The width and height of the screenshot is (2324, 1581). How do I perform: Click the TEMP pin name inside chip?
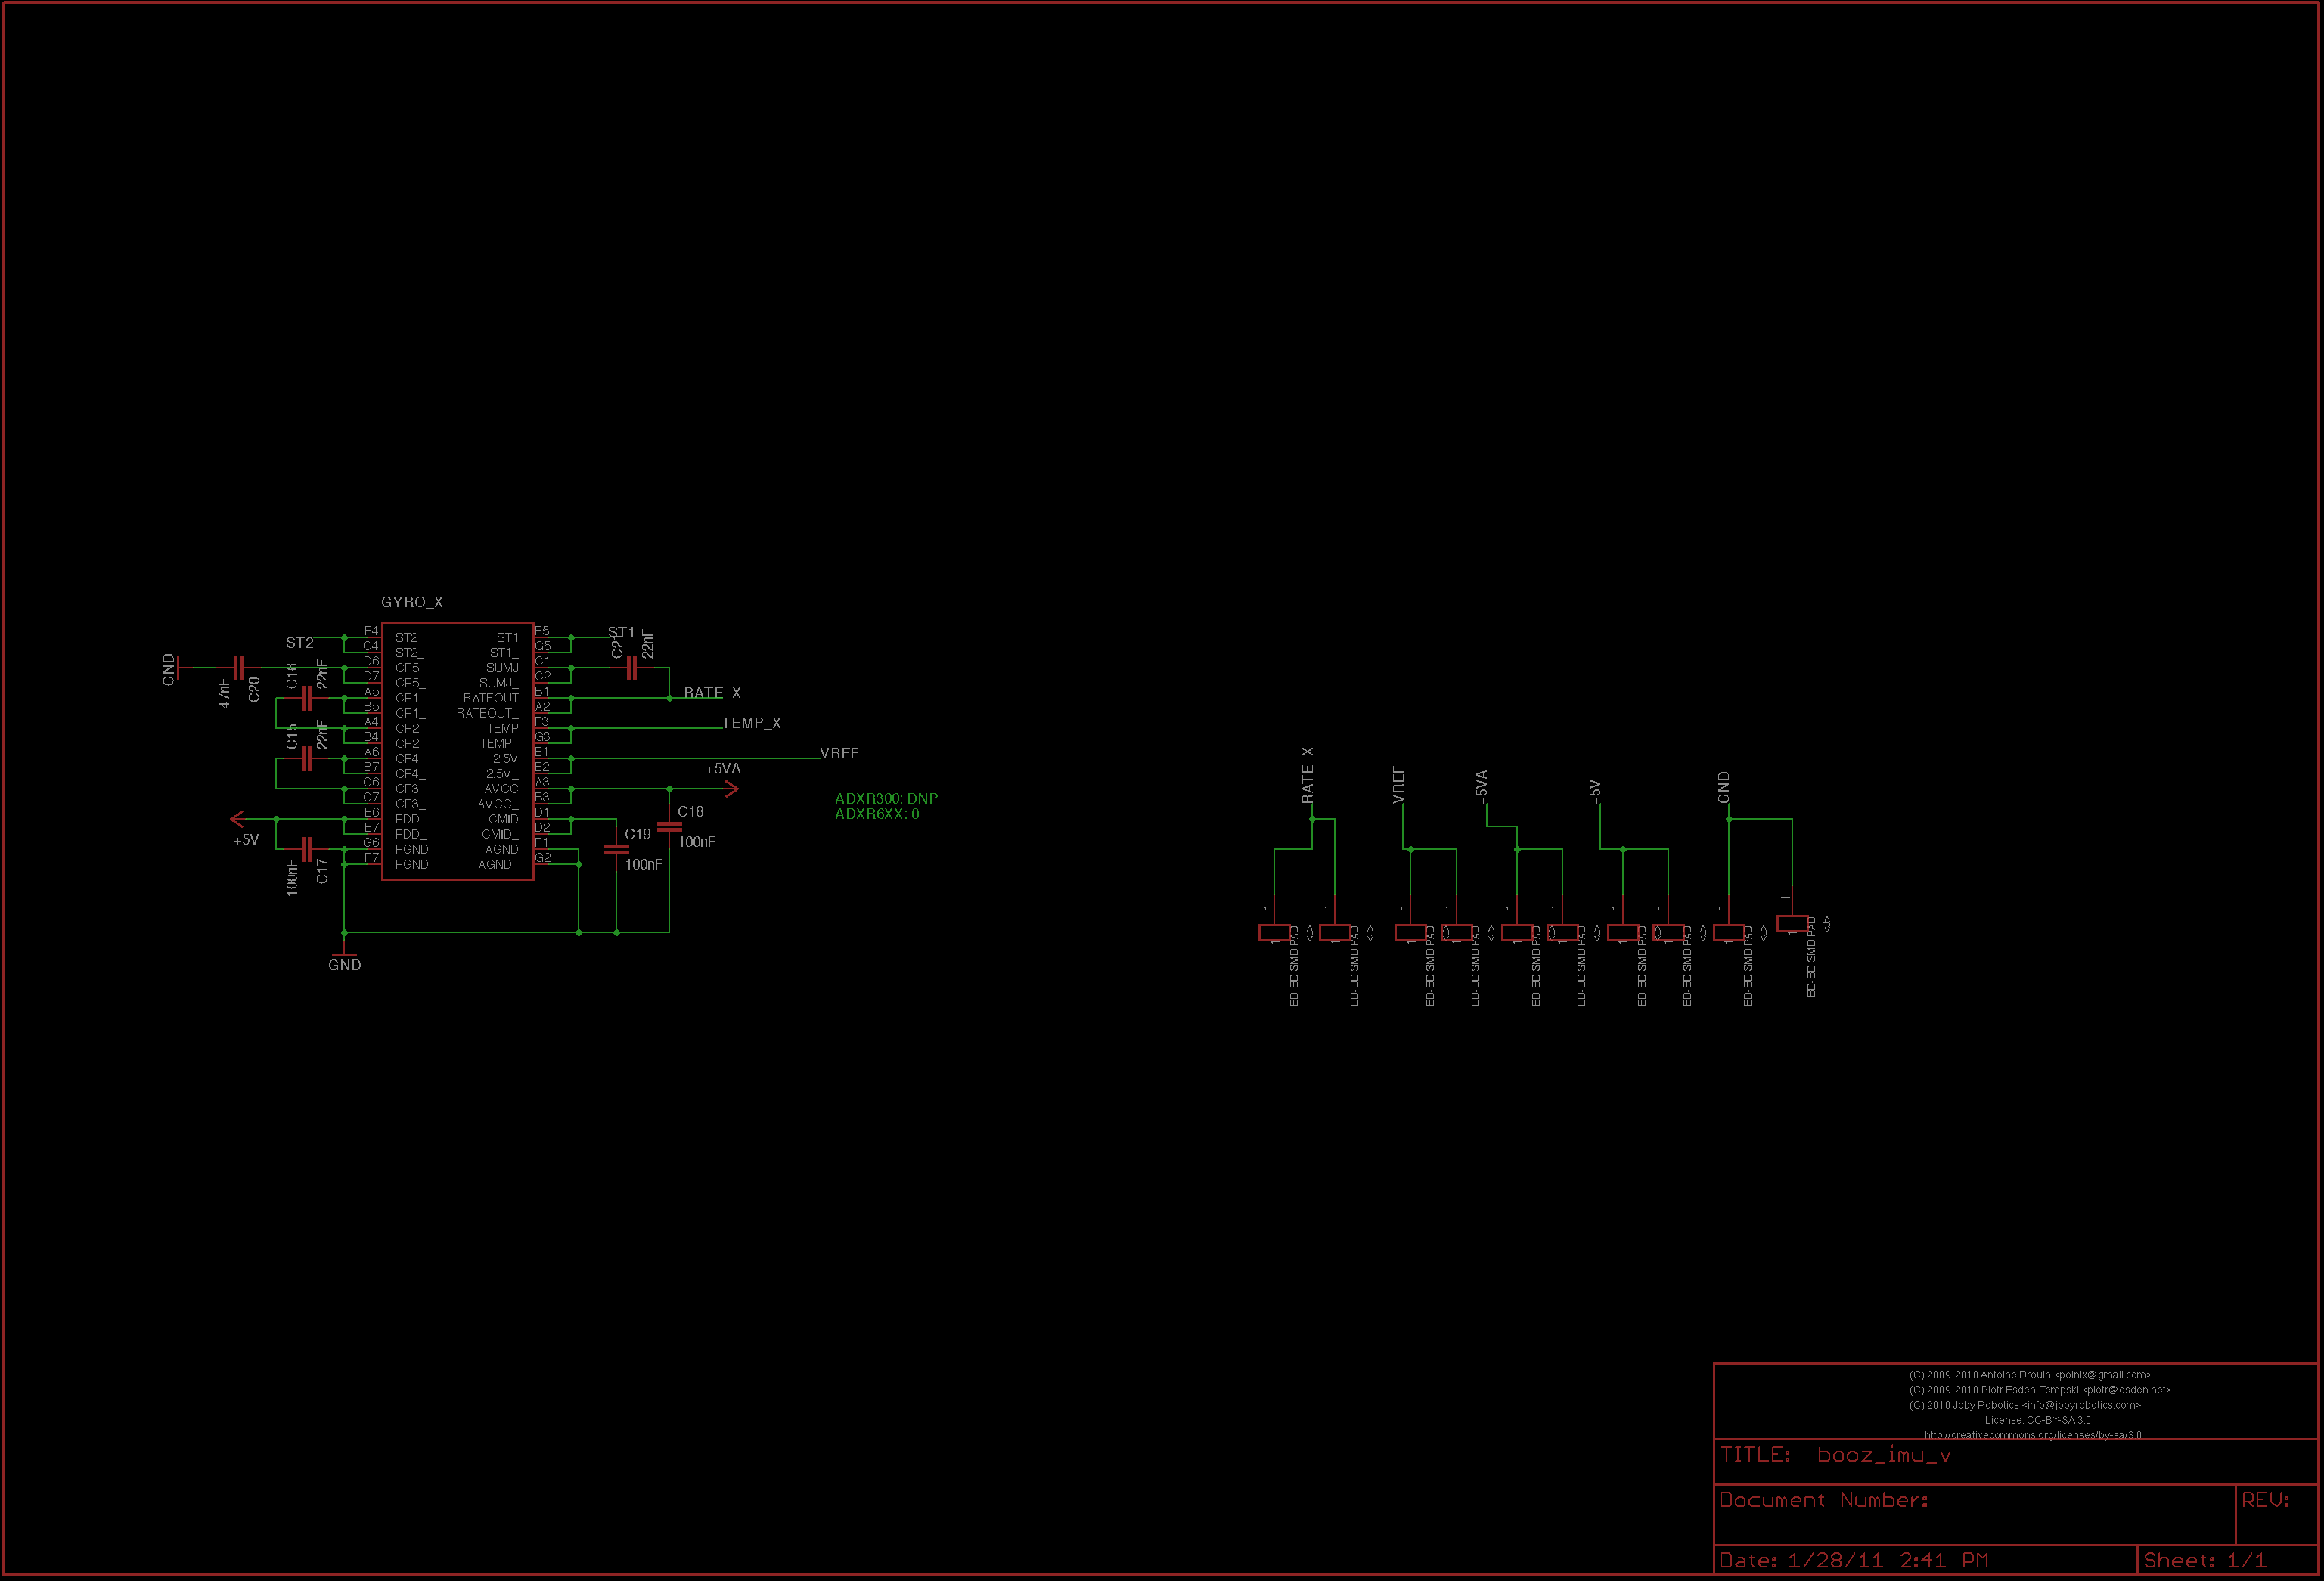click(502, 728)
